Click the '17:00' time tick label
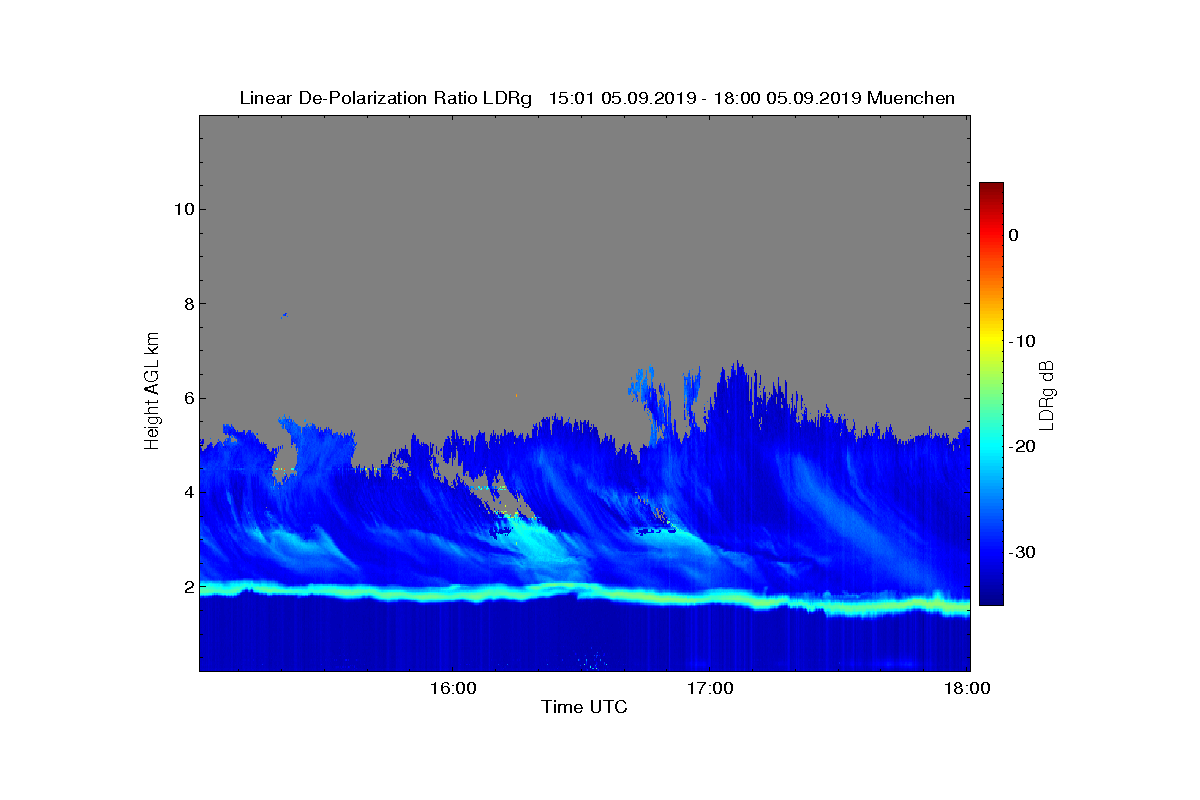Screen dimensions: 1200x800 pyautogui.click(x=710, y=688)
